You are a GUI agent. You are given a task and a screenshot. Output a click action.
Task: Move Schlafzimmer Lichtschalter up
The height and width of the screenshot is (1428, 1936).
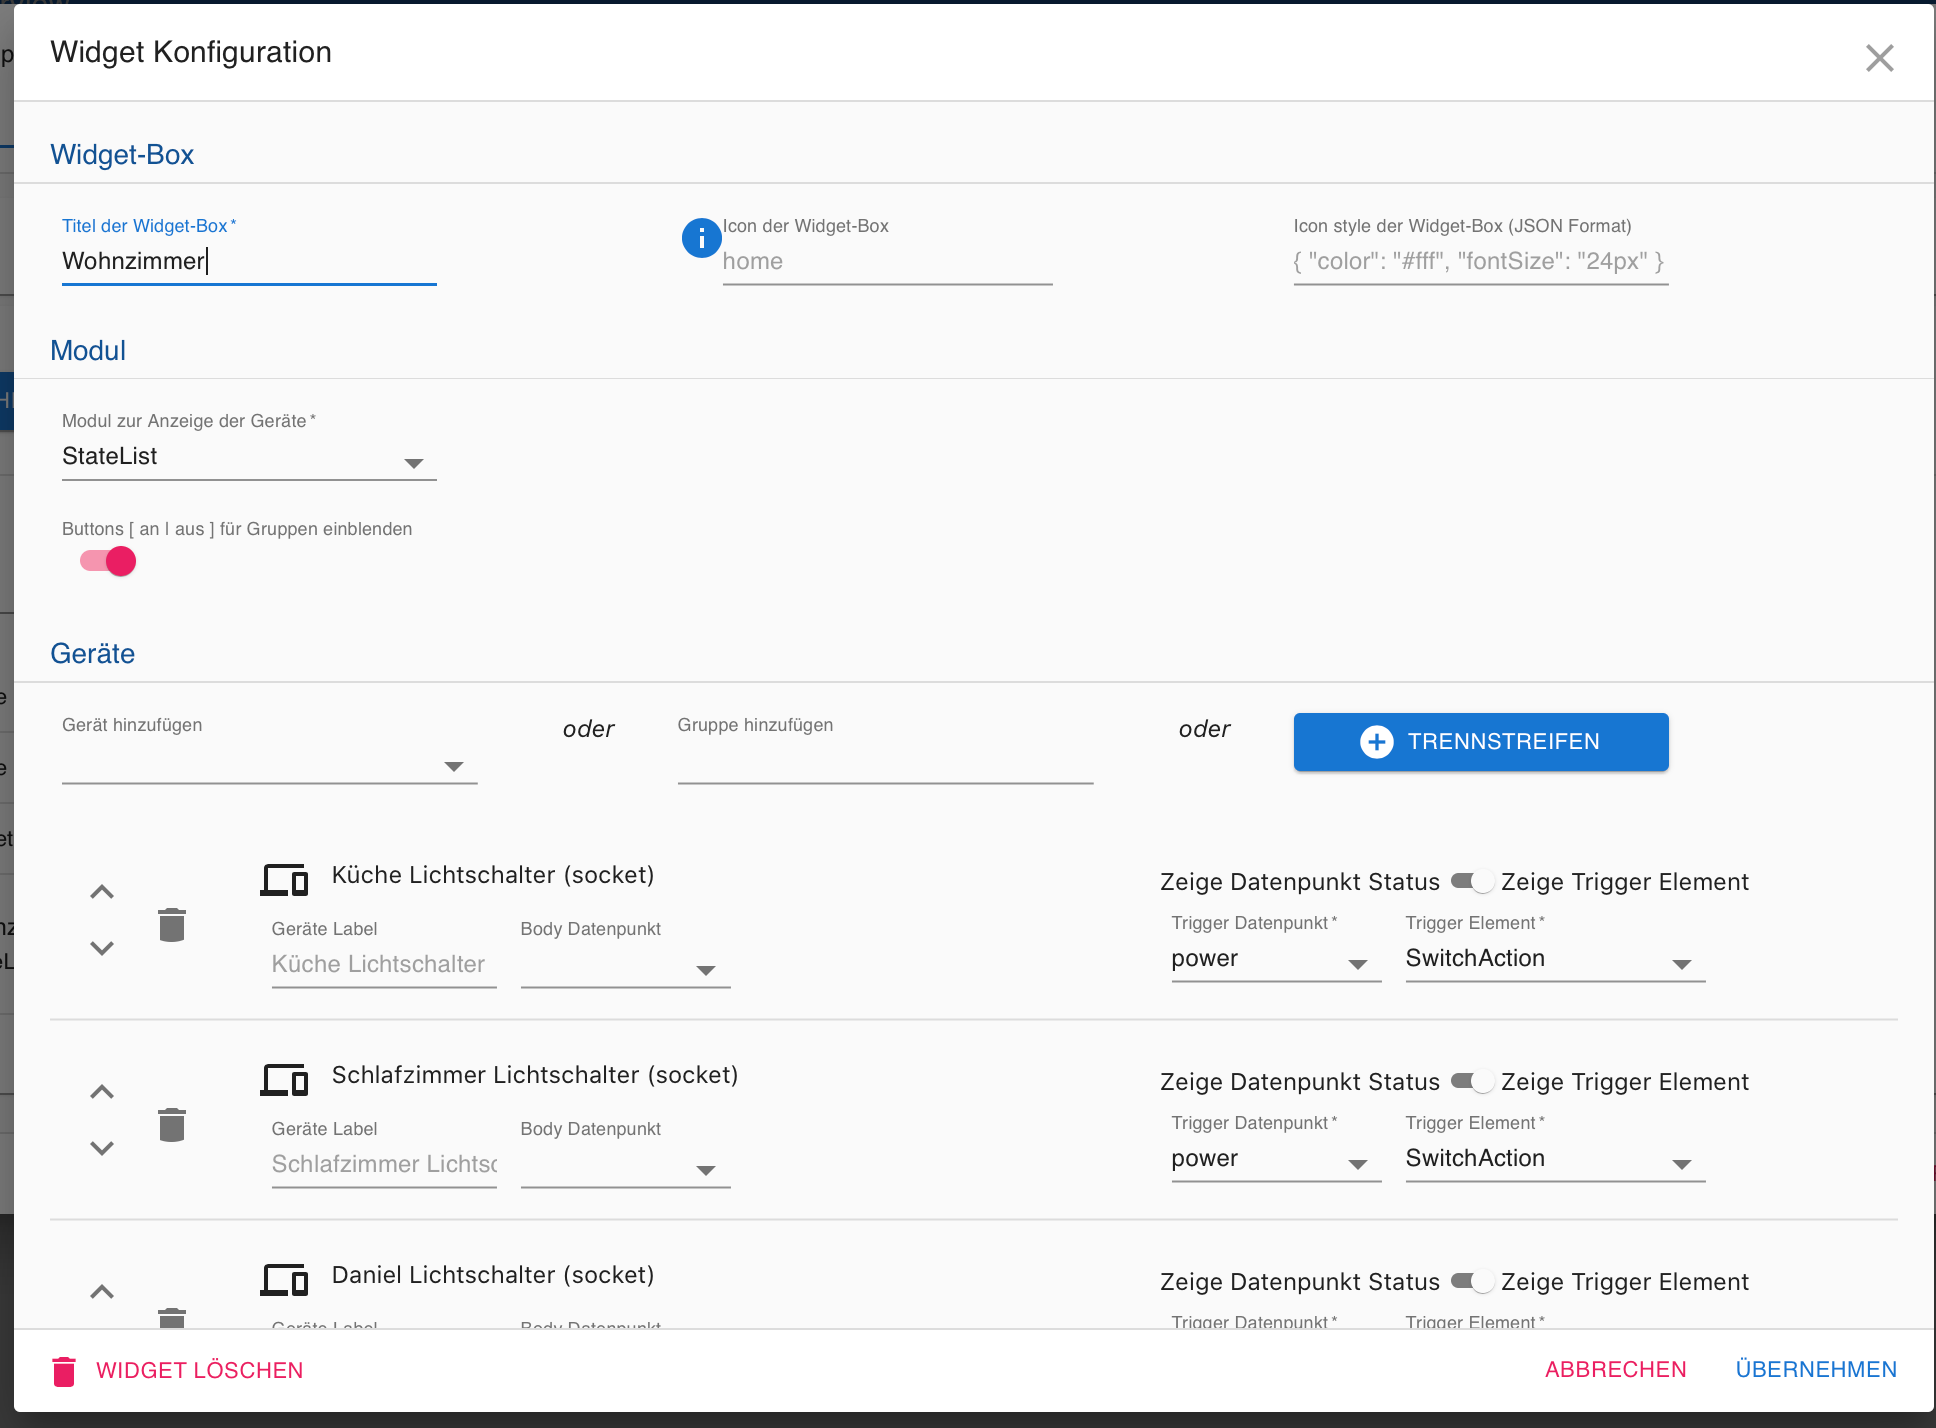[102, 1092]
